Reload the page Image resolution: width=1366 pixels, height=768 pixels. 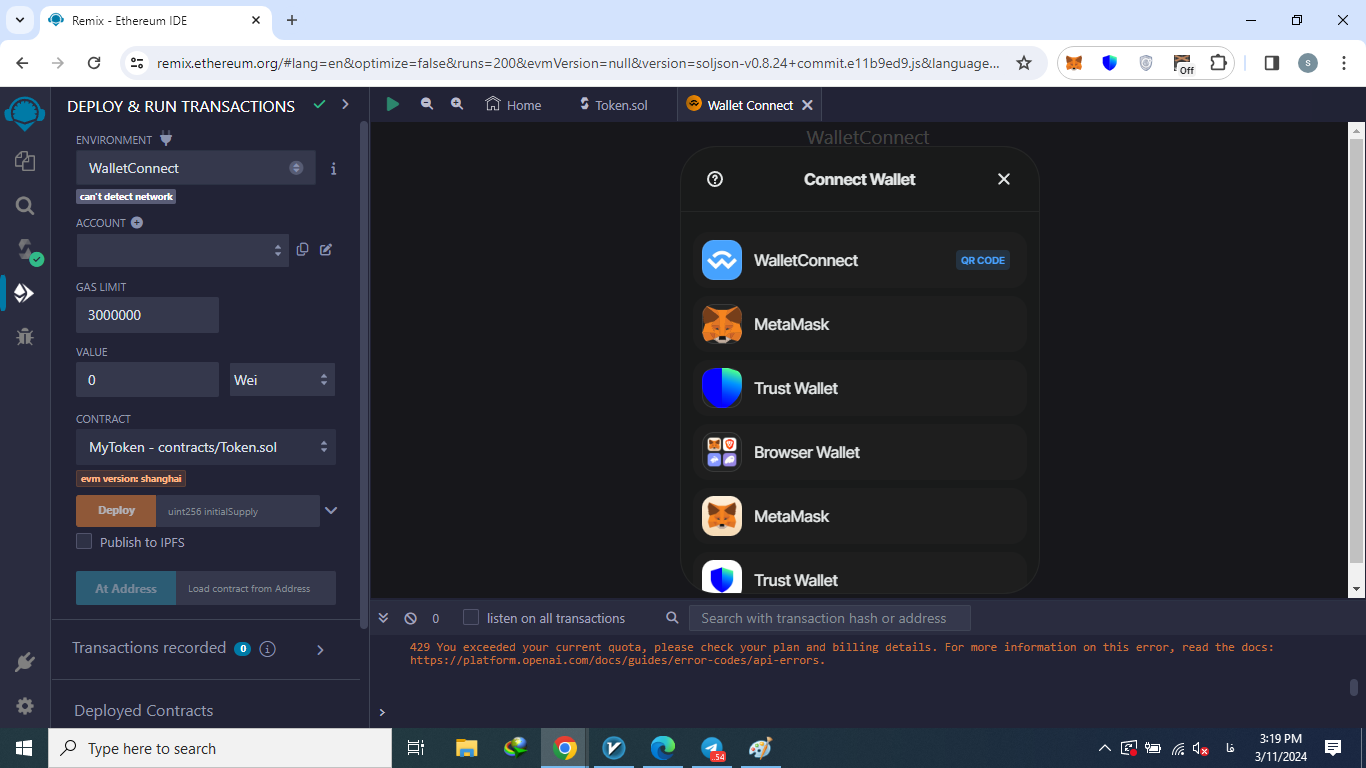coord(94,63)
